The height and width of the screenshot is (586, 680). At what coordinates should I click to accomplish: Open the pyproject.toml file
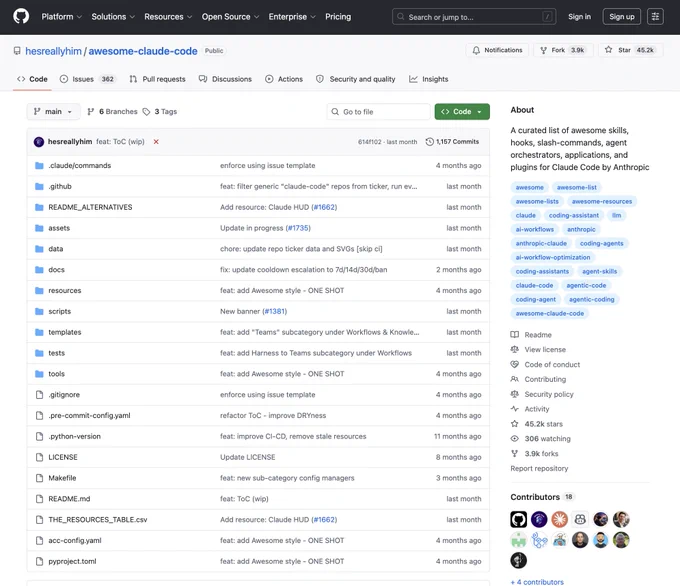click(x=72, y=561)
